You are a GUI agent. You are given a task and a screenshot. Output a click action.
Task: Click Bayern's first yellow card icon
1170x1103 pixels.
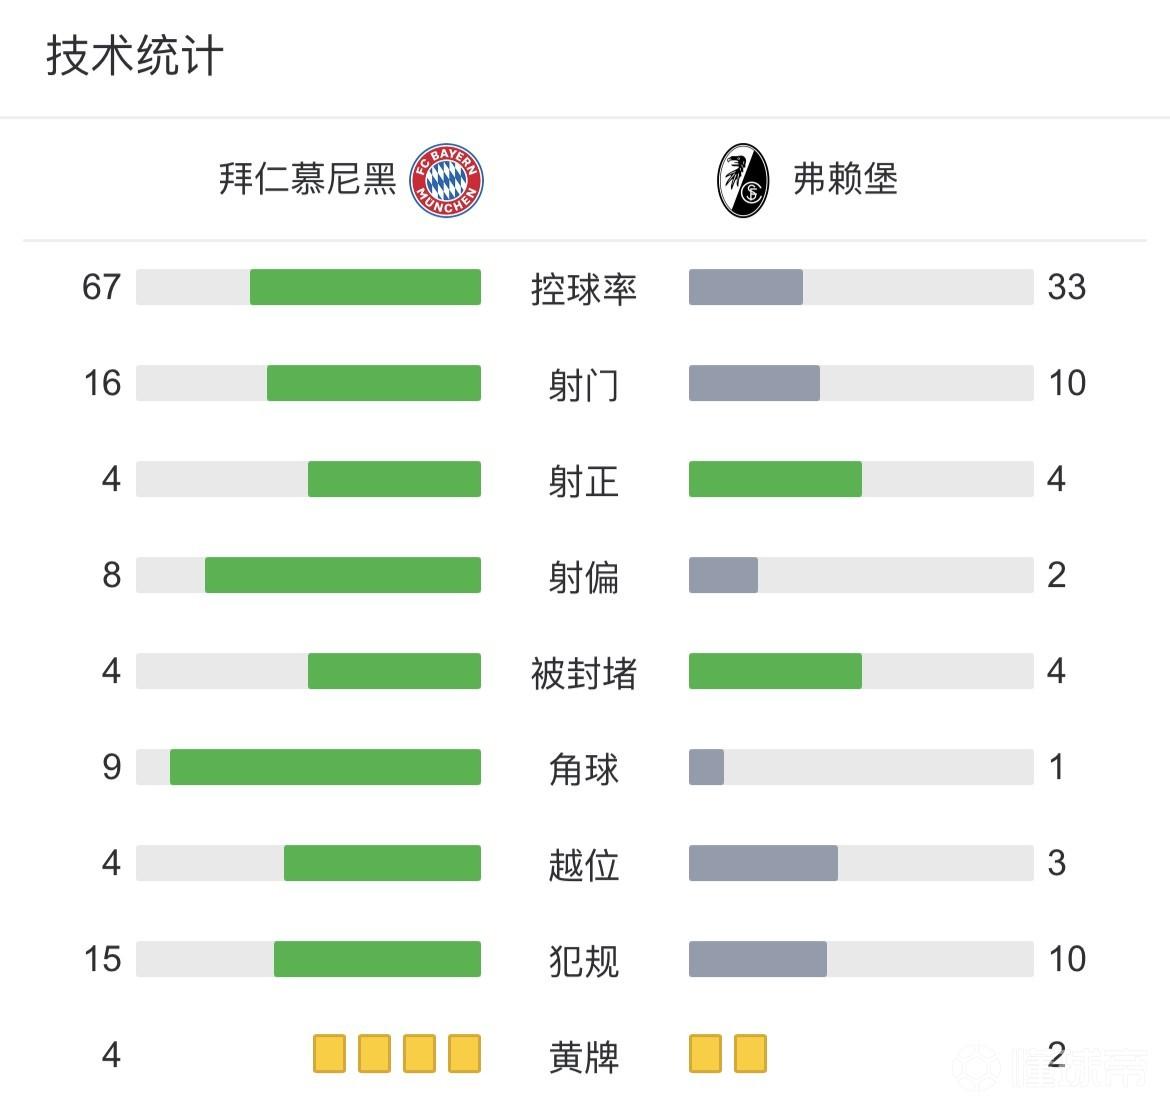(329, 1054)
